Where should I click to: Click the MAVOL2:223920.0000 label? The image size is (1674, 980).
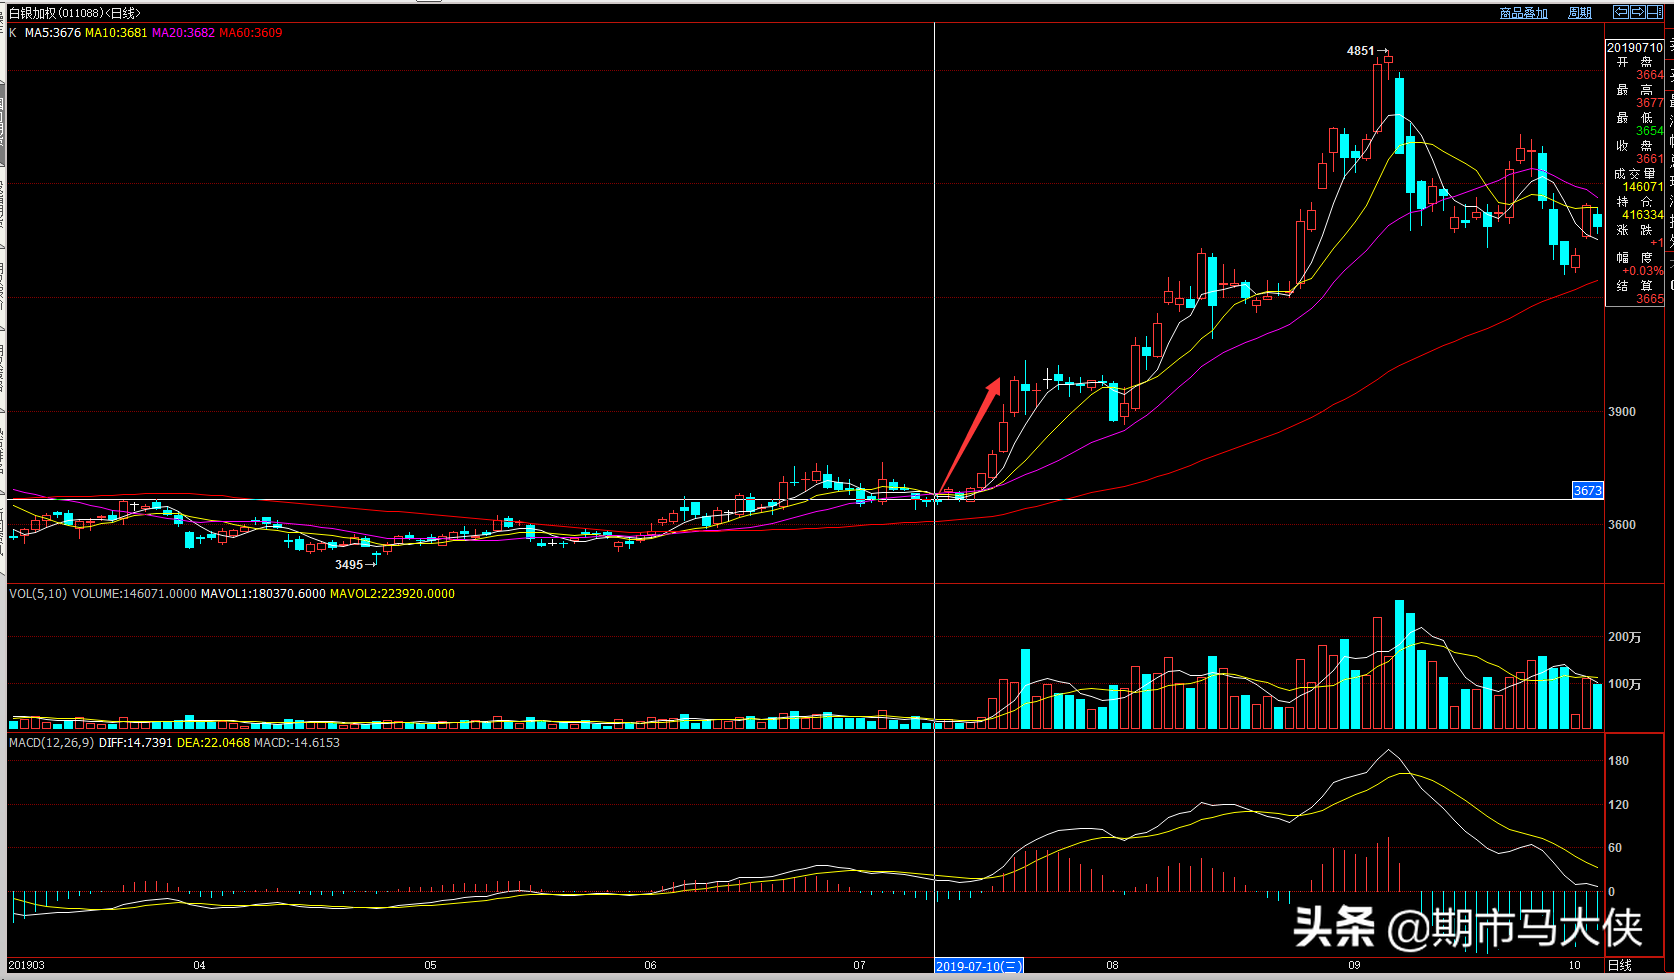tap(392, 594)
